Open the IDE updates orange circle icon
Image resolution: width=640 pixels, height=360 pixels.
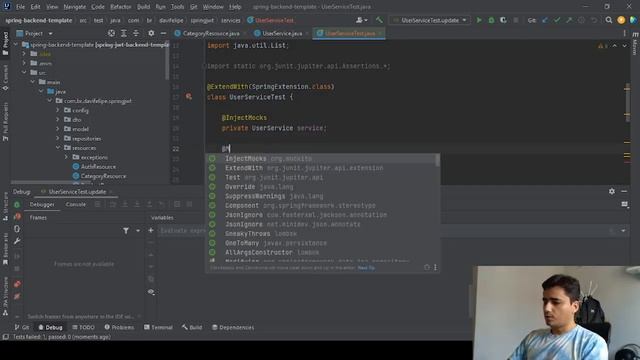(x=621, y=20)
